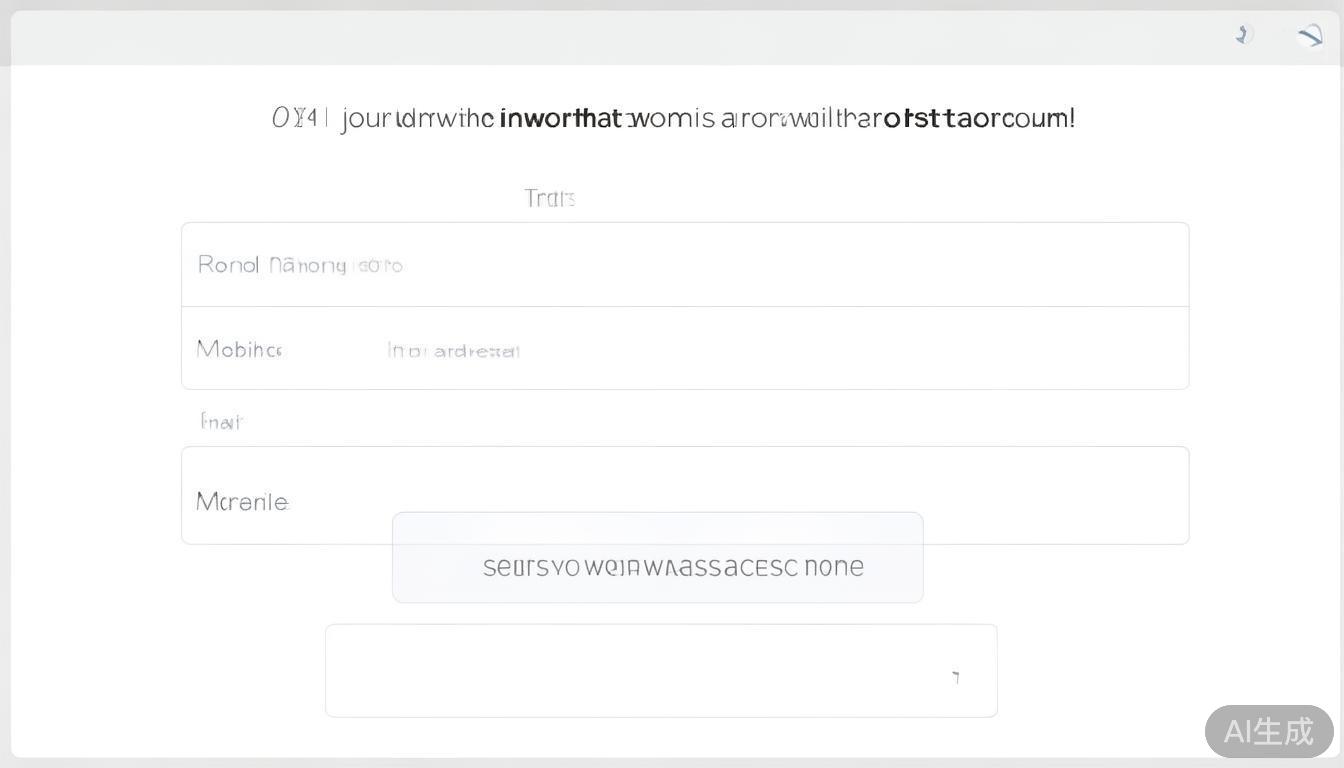Click the small mark inside the bottom empty box

tap(956, 677)
